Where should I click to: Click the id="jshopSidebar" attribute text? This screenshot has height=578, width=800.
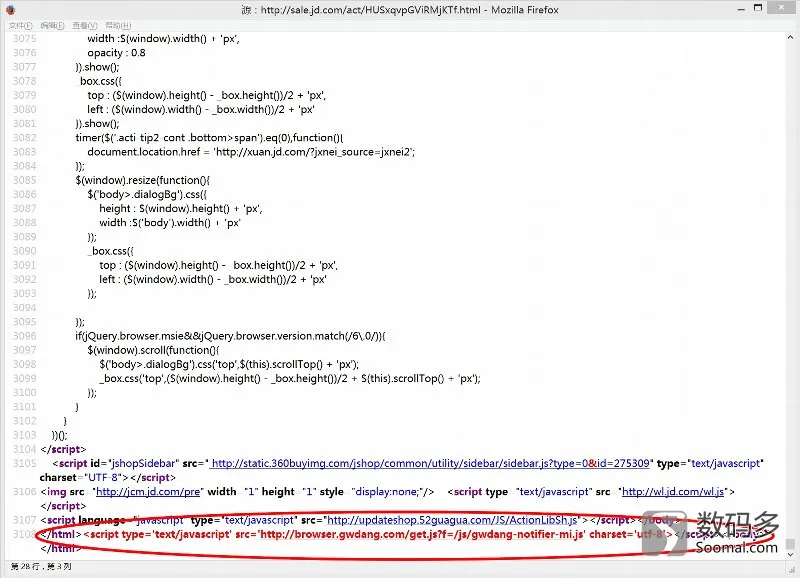tap(135, 463)
